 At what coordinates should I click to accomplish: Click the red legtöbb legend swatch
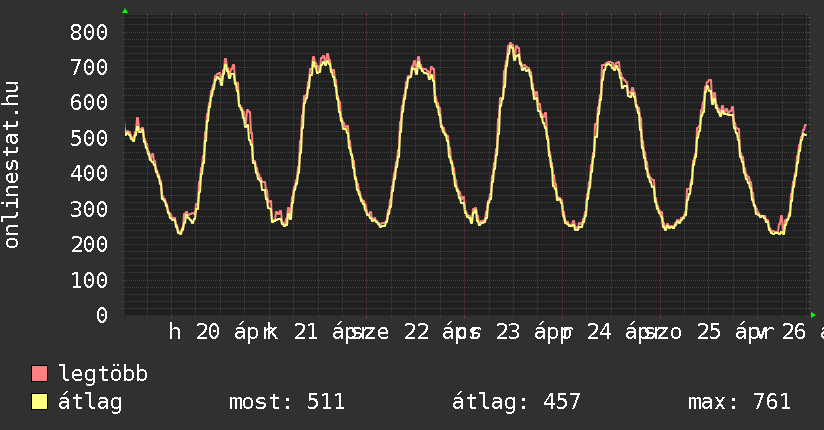(40, 375)
